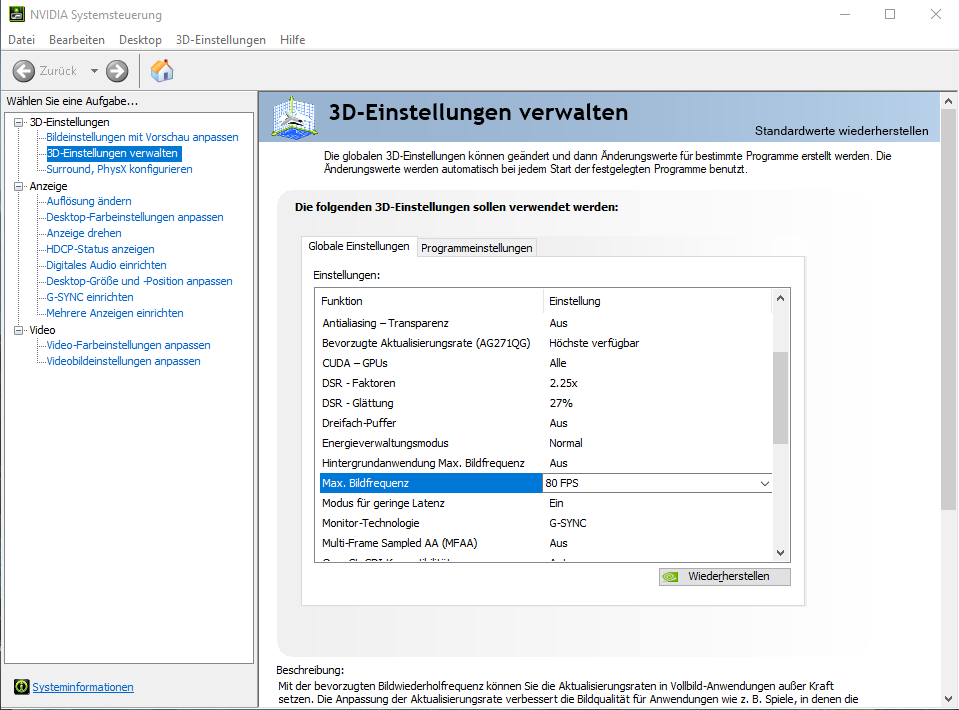Viewport: 959px width, 710px height.
Task: Click the 27% DSR smoothing value
Action: tap(561, 403)
